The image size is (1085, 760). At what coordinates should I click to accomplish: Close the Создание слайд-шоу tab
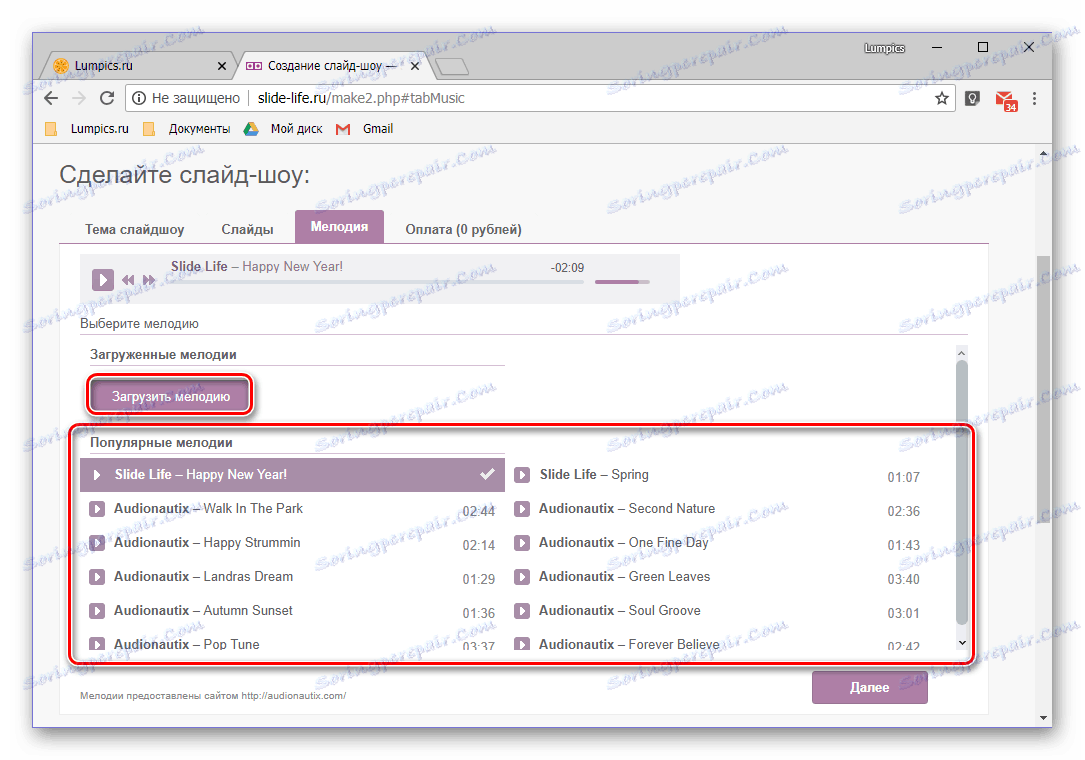coord(414,66)
